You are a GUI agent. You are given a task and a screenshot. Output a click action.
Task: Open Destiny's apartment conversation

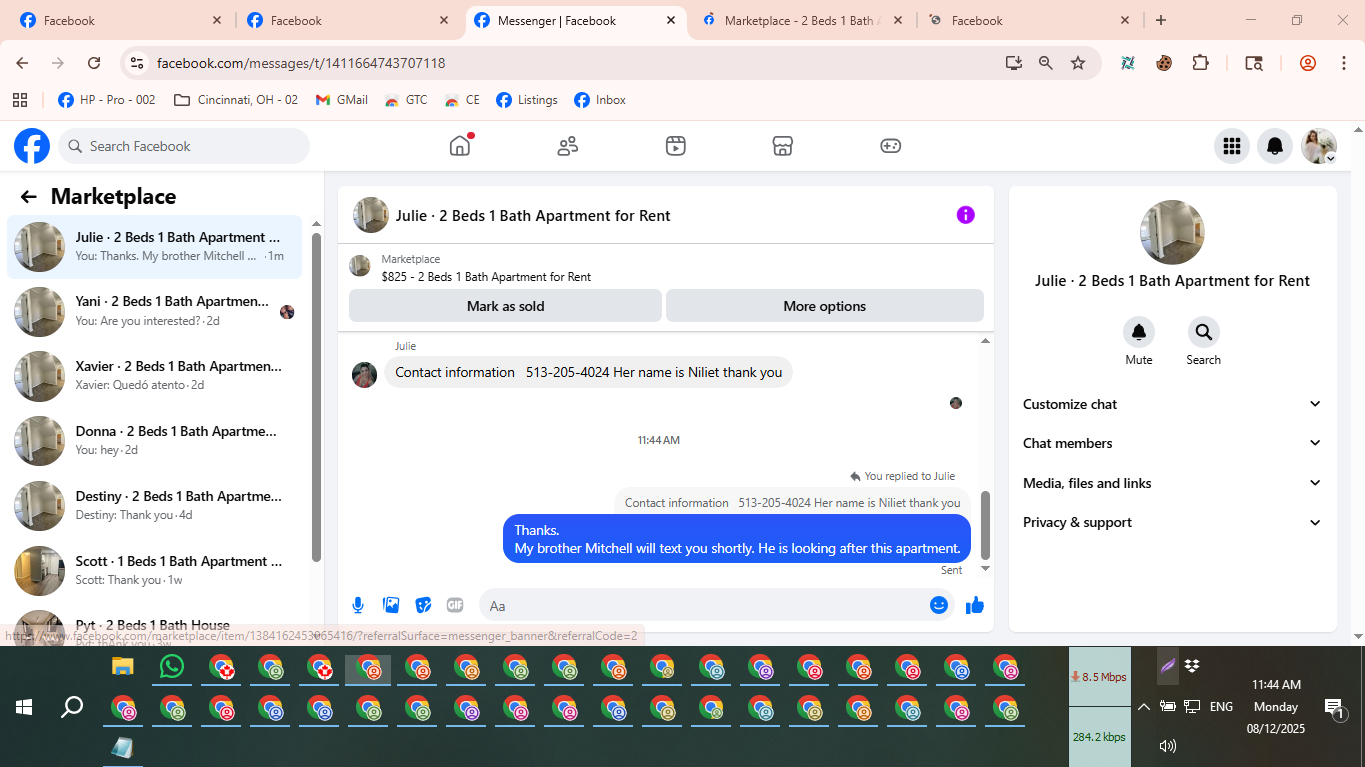click(155, 506)
